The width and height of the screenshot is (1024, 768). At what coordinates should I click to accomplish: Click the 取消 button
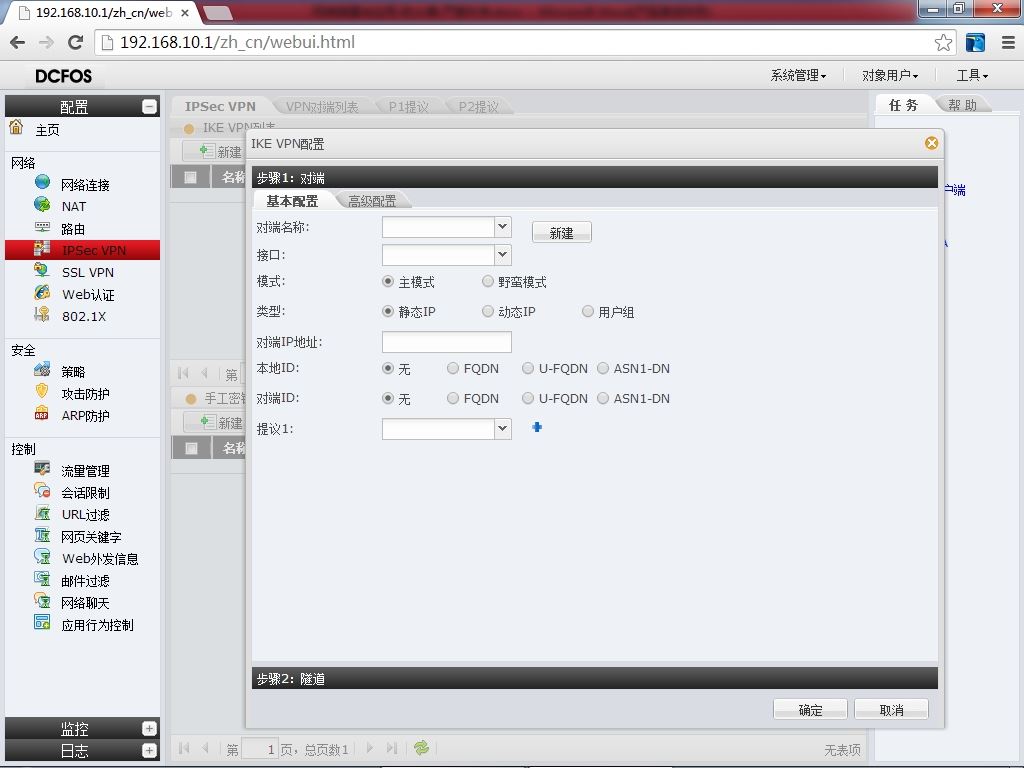[x=891, y=710]
